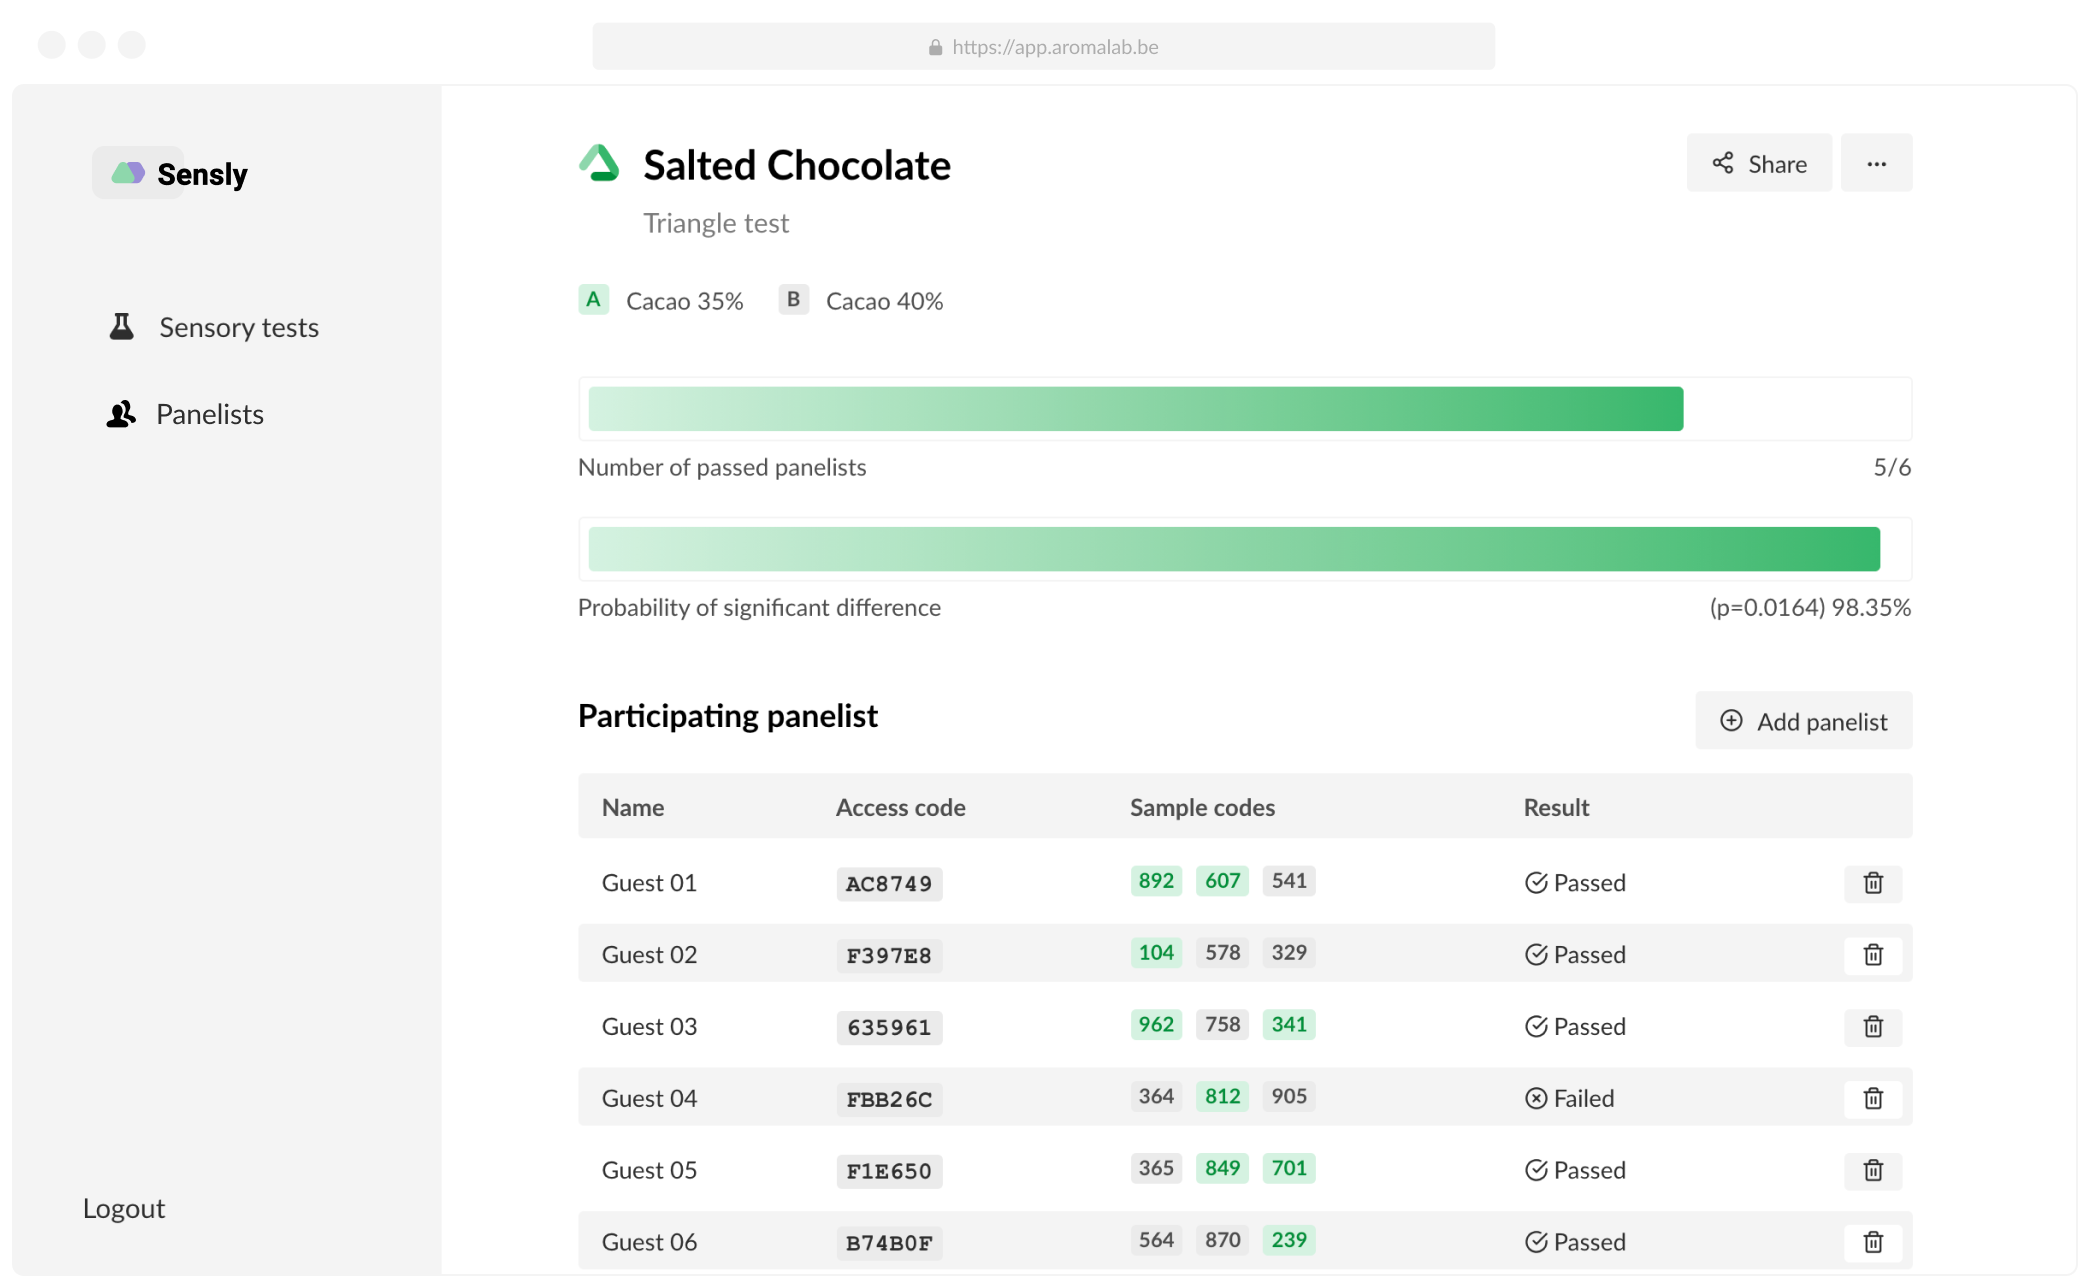Viewport: 2088px width, 1286px height.
Task: Click the sample A badge for Cacao 35%
Action: point(594,299)
